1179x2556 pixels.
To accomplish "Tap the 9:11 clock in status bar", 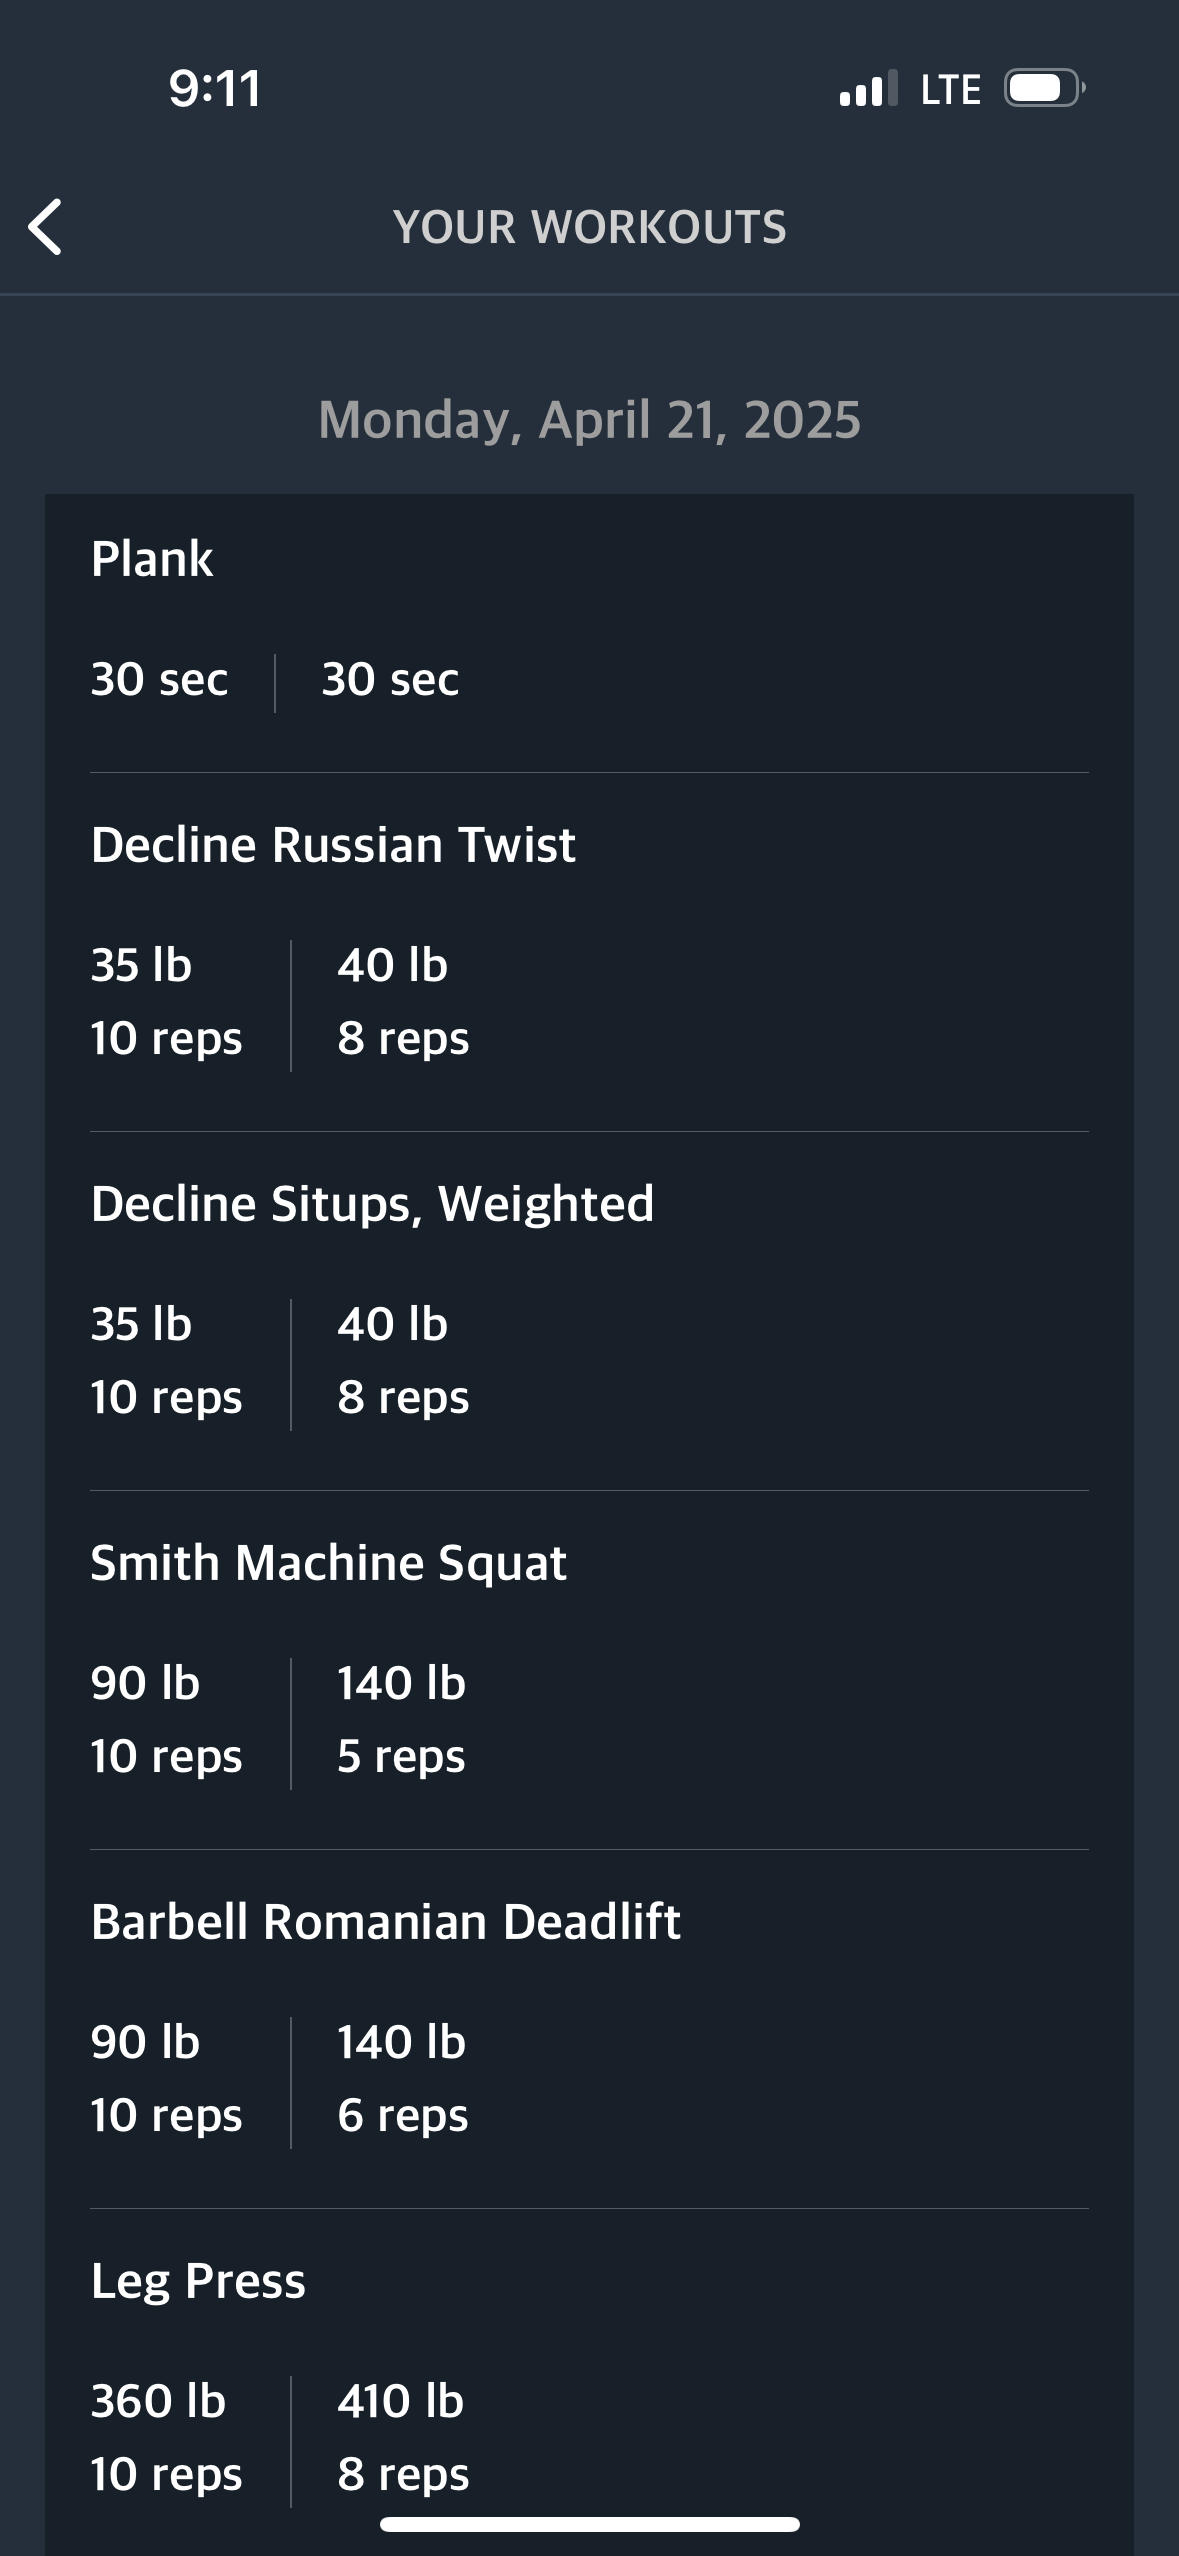I will tap(214, 88).
